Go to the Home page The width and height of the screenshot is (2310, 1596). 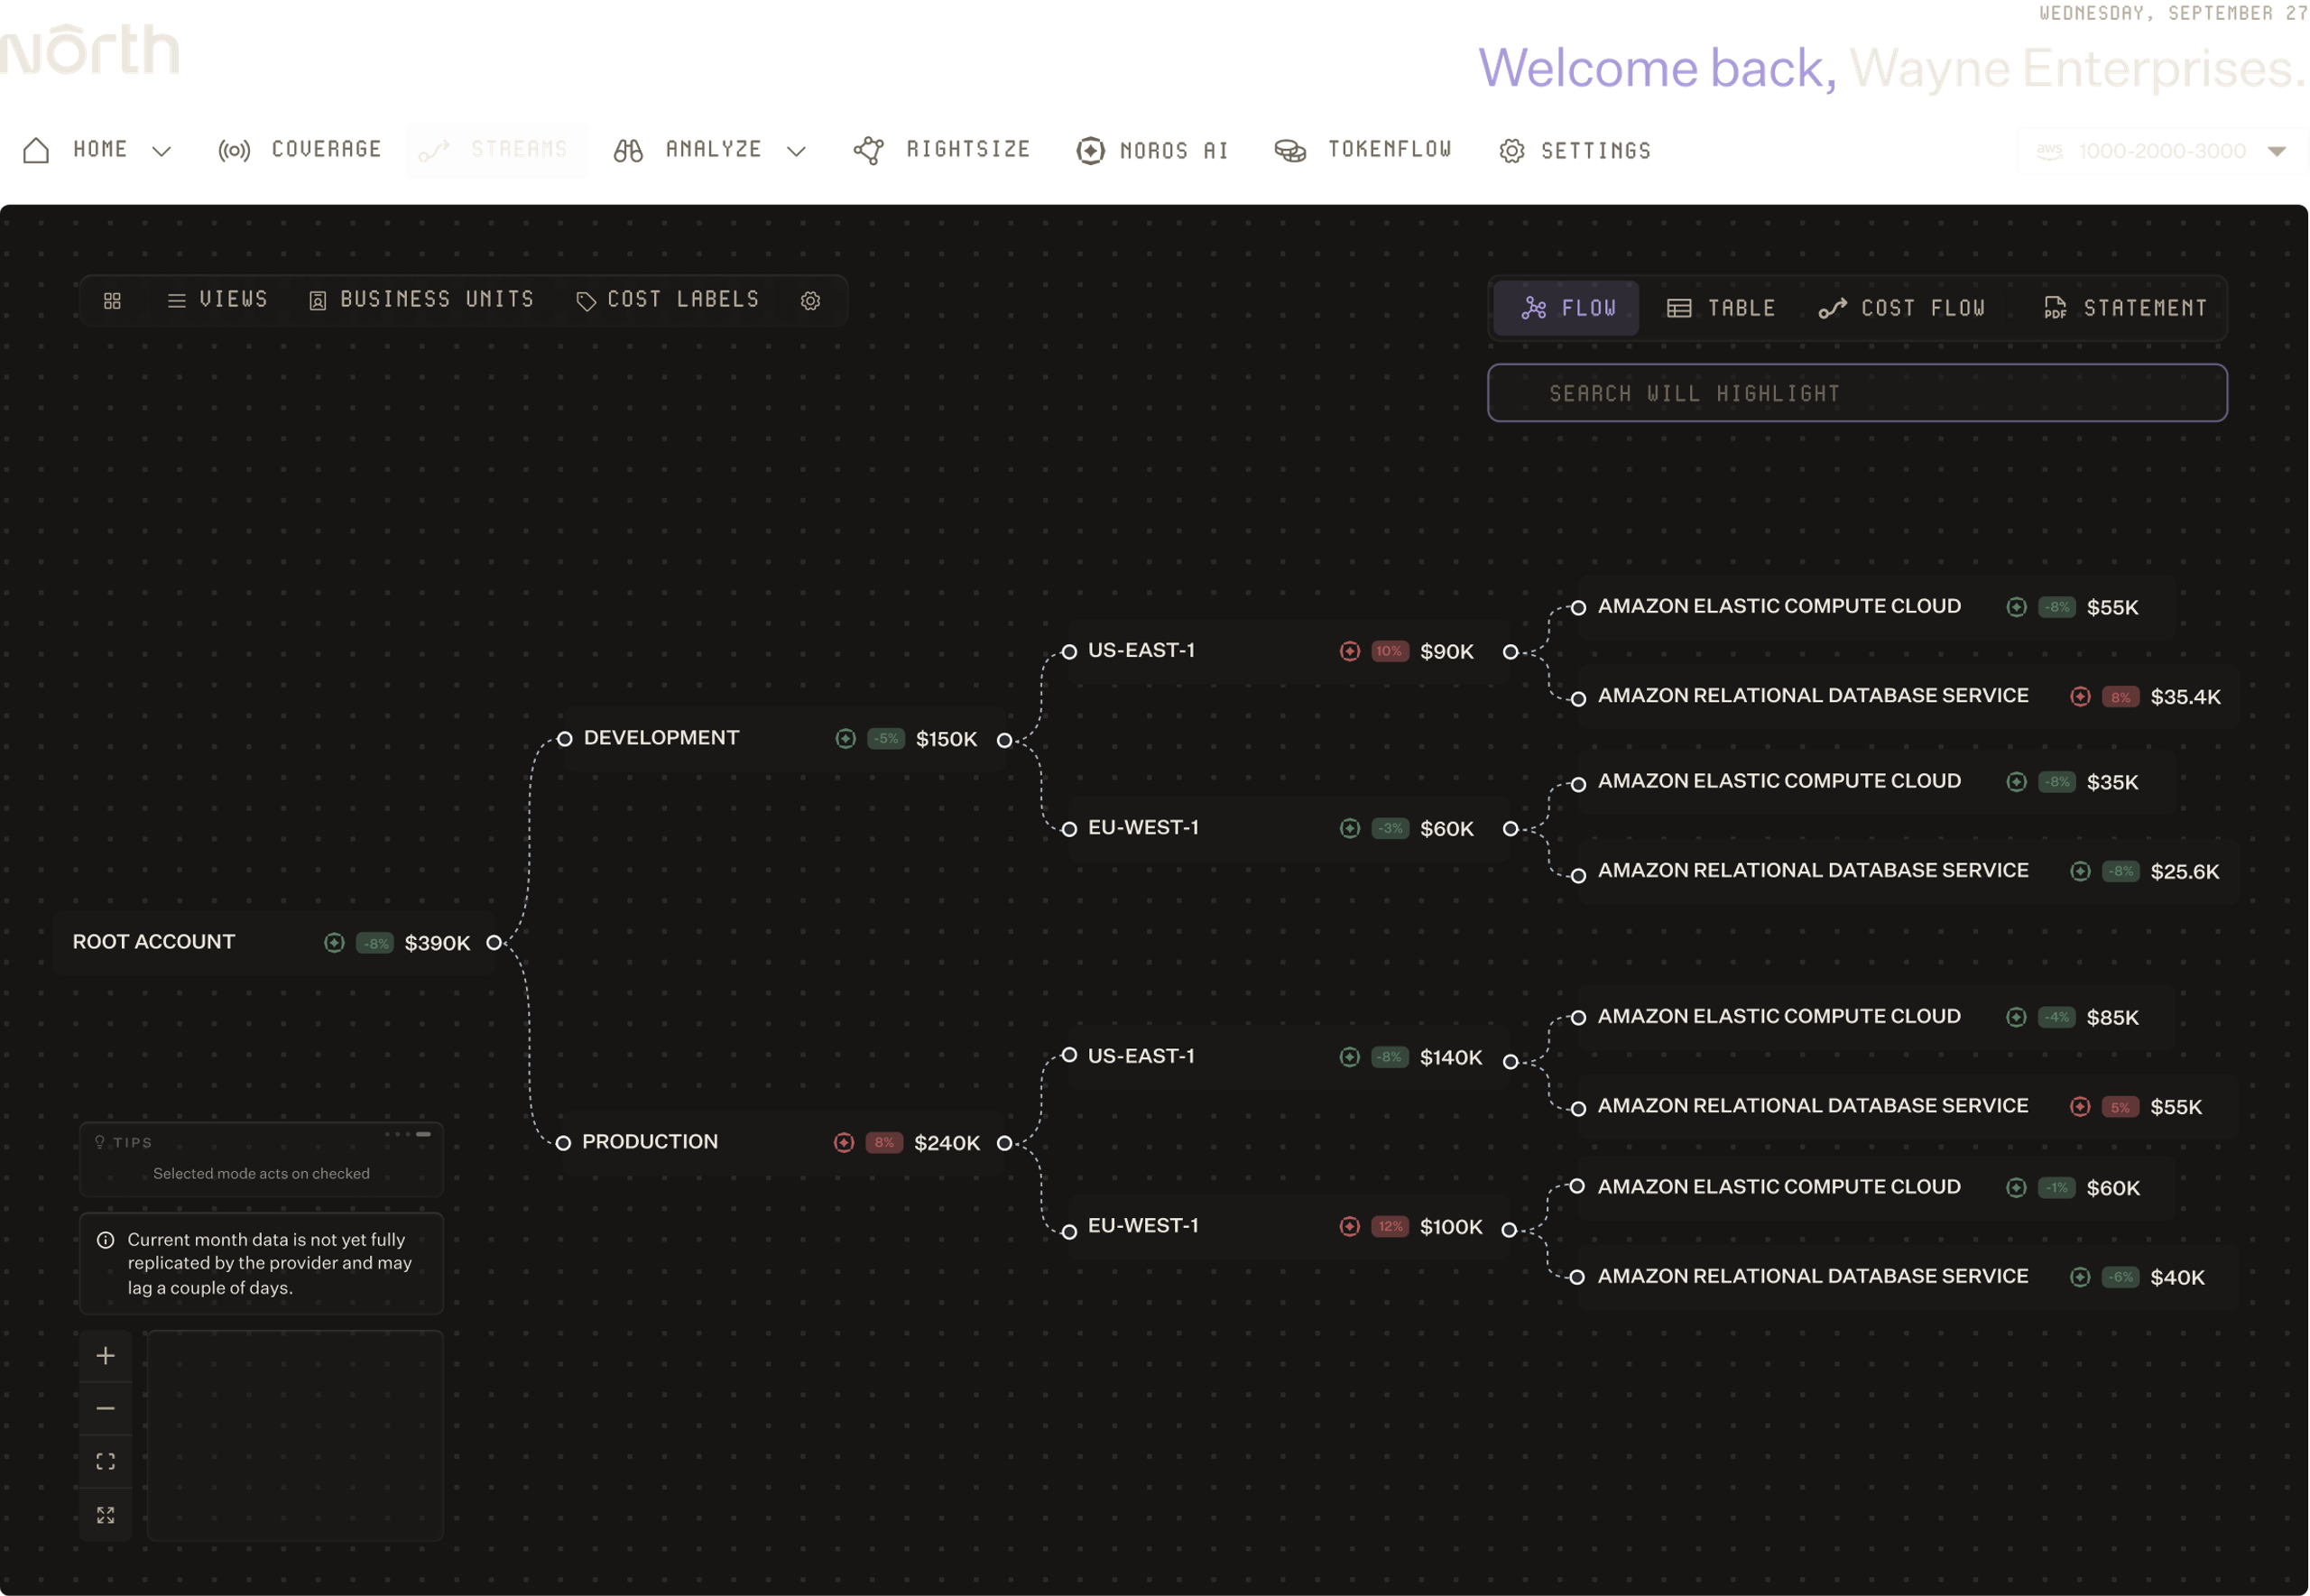76,150
